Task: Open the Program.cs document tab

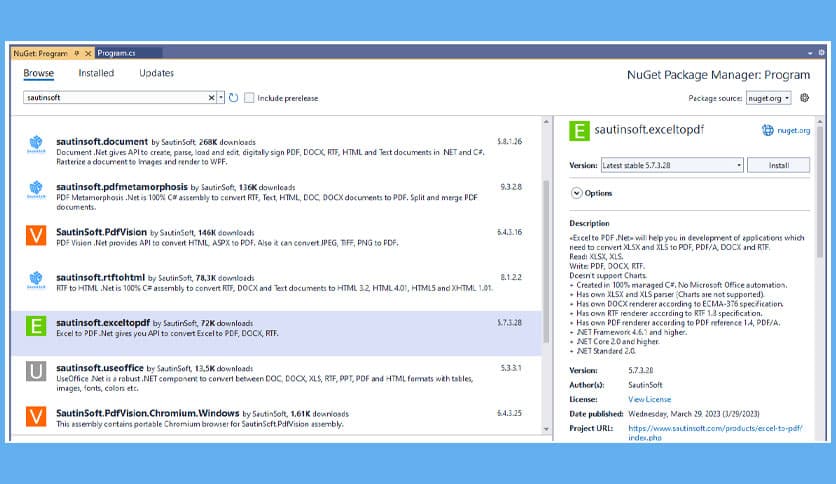Action: pyautogui.click(x=116, y=53)
